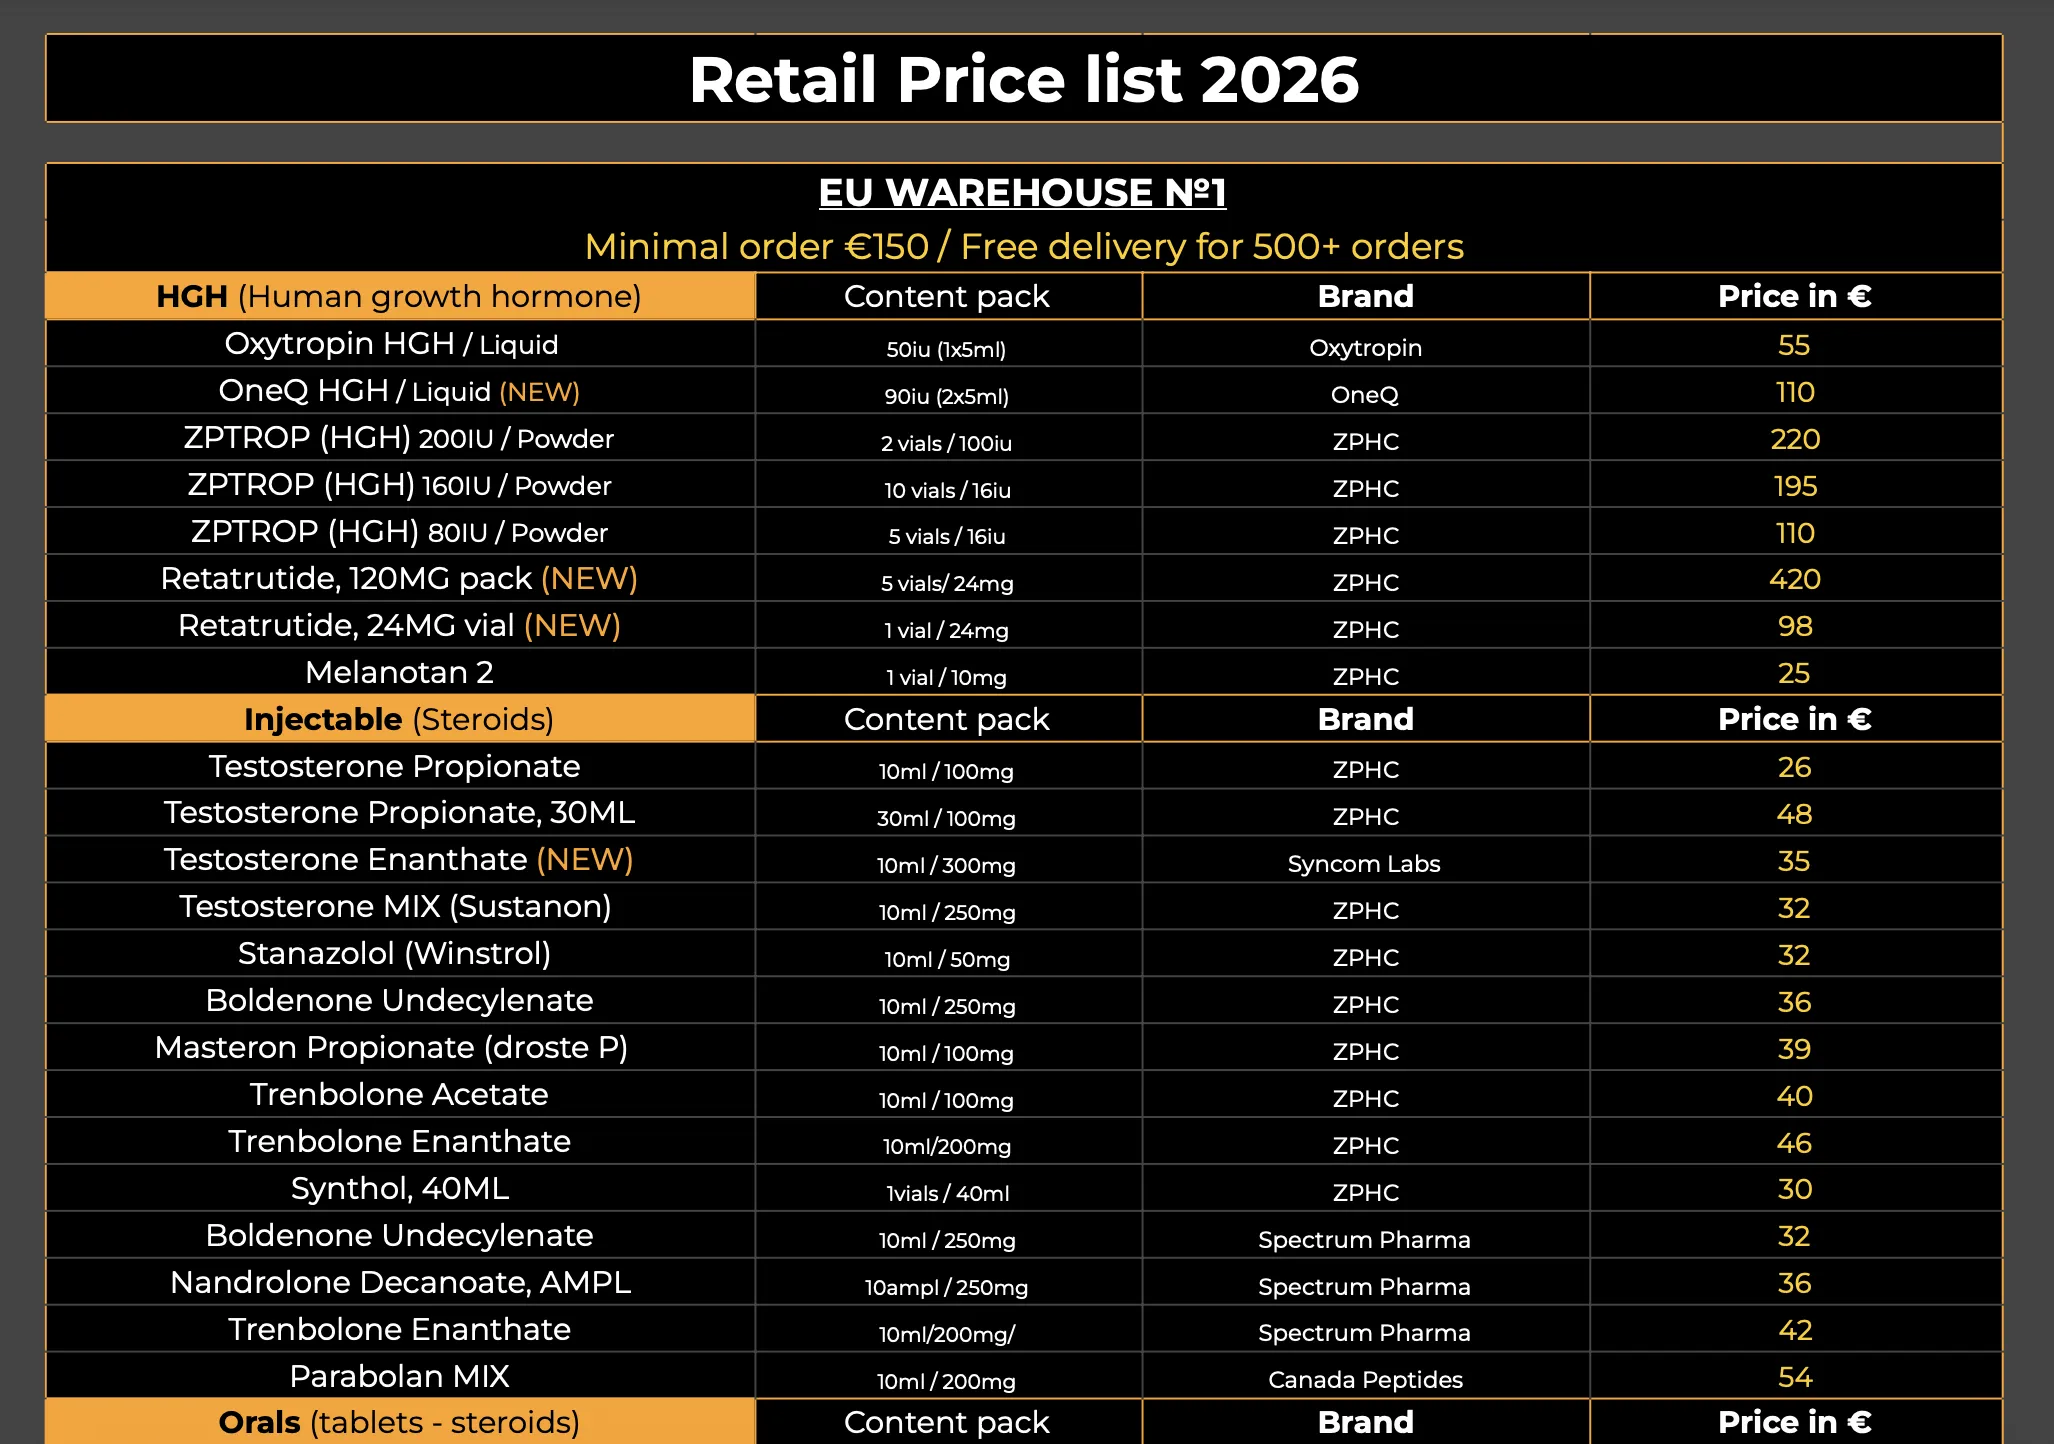The height and width of the screenshot is (1444, 2054).
Task: Click the price '420' for Retatrutide pack
Action: (1794, 579)
